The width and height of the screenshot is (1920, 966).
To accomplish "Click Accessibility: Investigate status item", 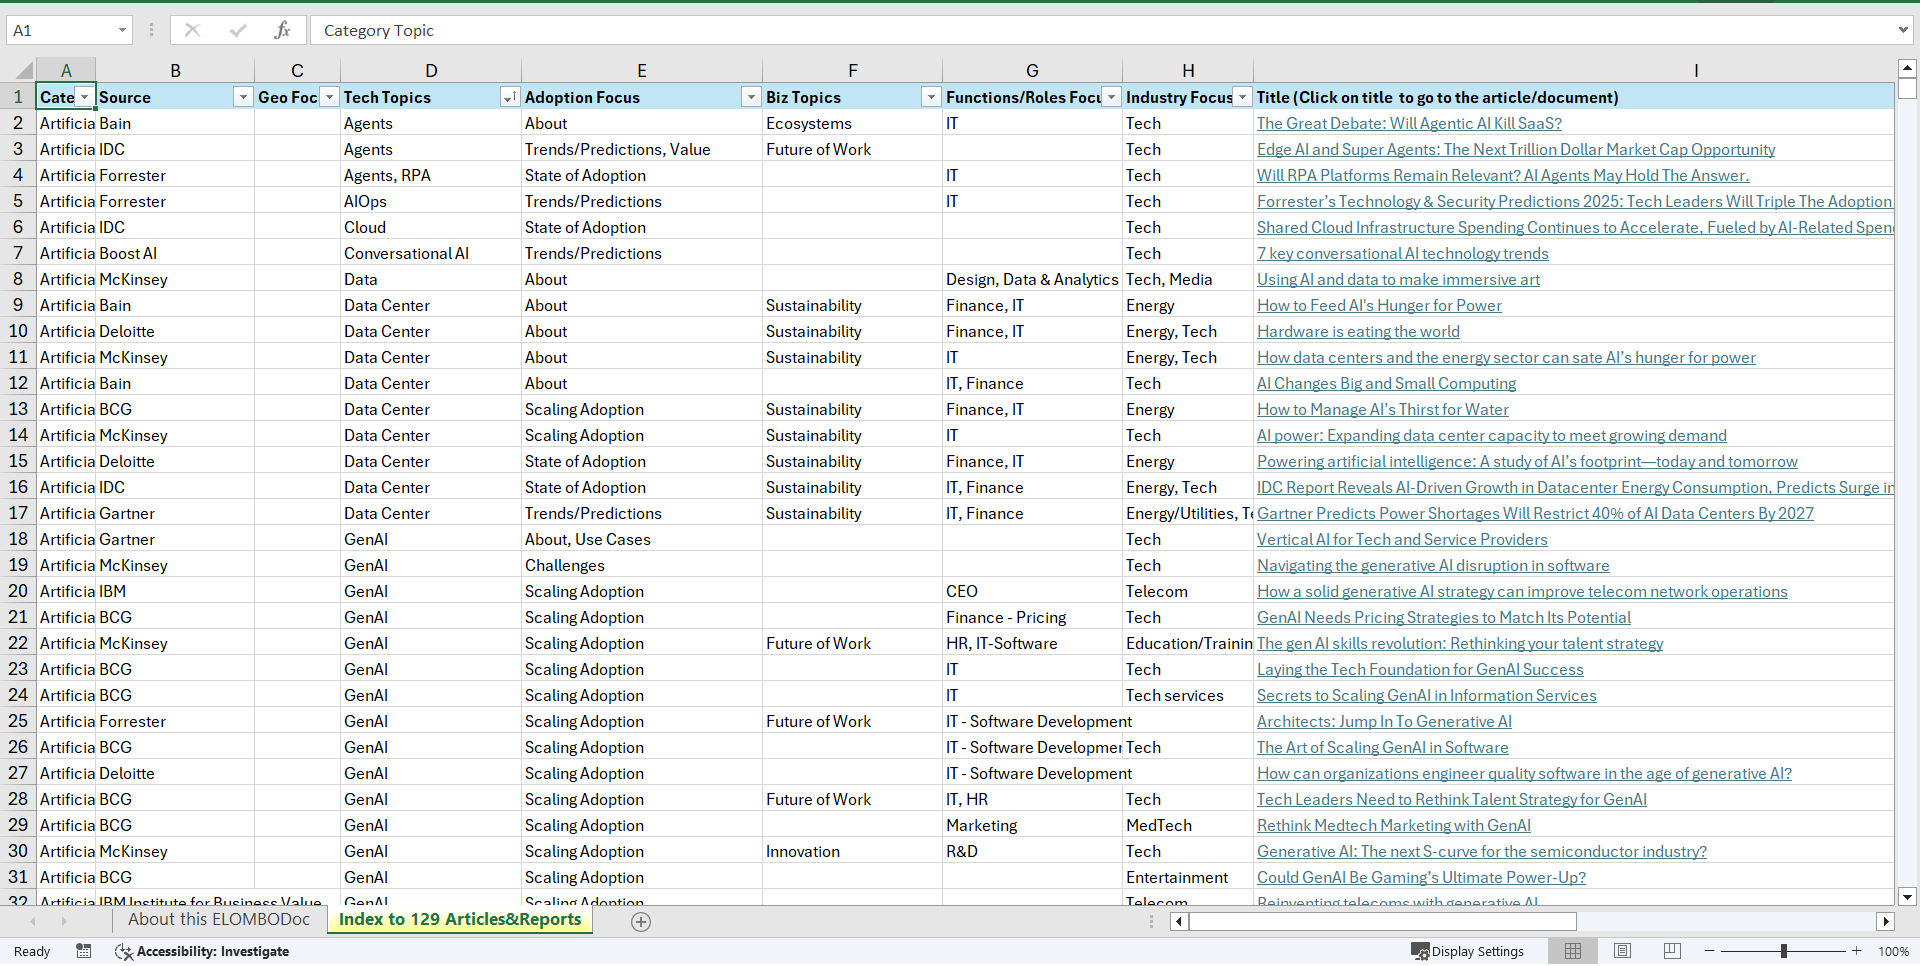I will 202,951.
